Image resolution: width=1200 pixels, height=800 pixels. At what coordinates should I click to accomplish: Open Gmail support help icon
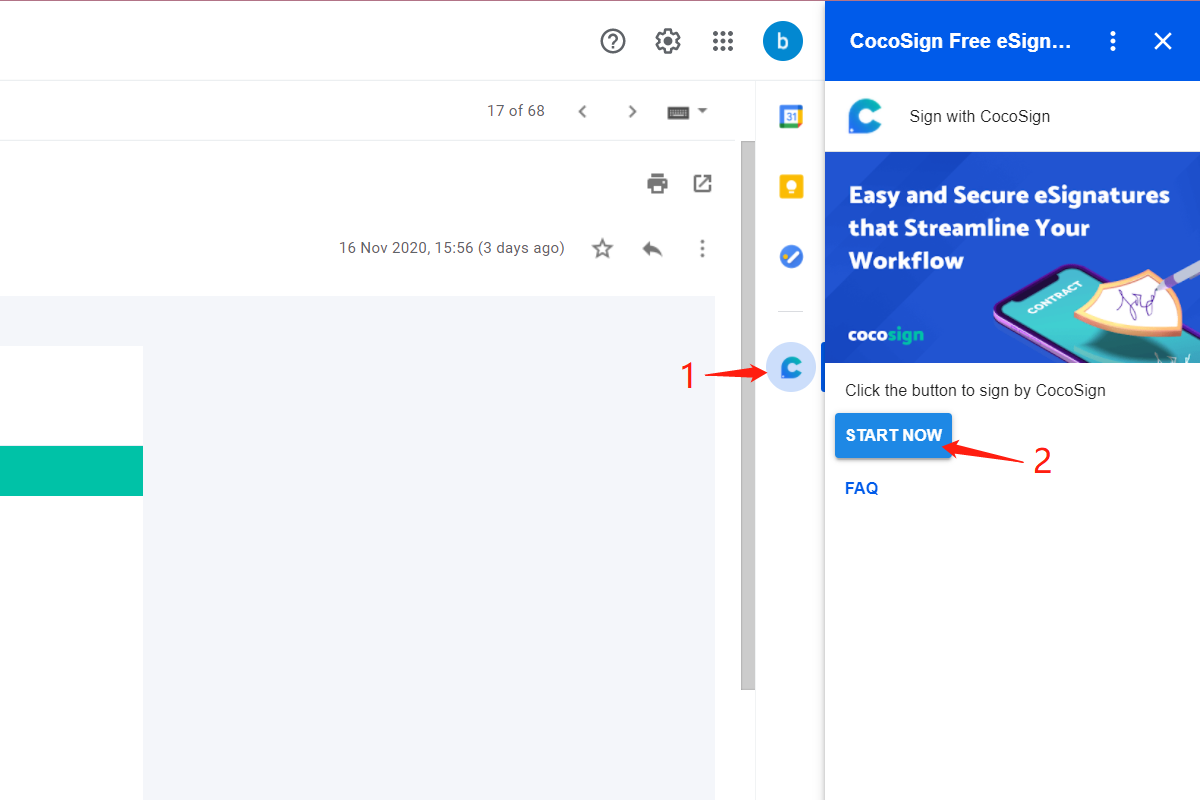point(612,41)
